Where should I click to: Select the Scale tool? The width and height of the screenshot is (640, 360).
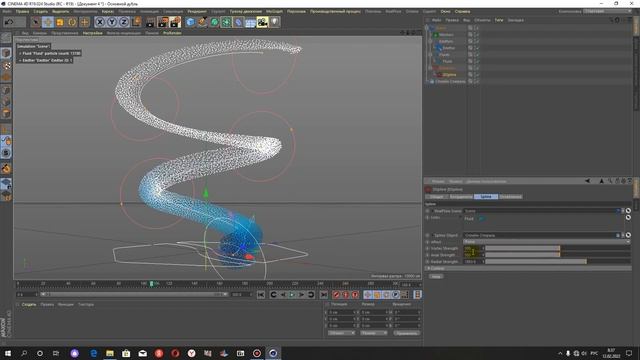point(60,22)
